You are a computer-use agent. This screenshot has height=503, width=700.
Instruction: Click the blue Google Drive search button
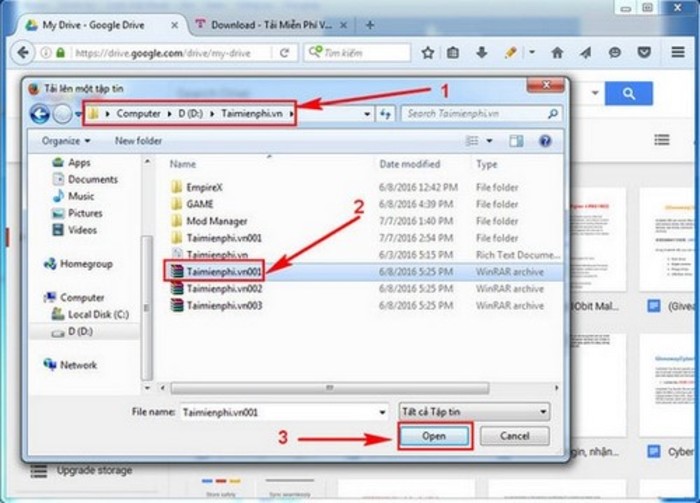(629, 93)
